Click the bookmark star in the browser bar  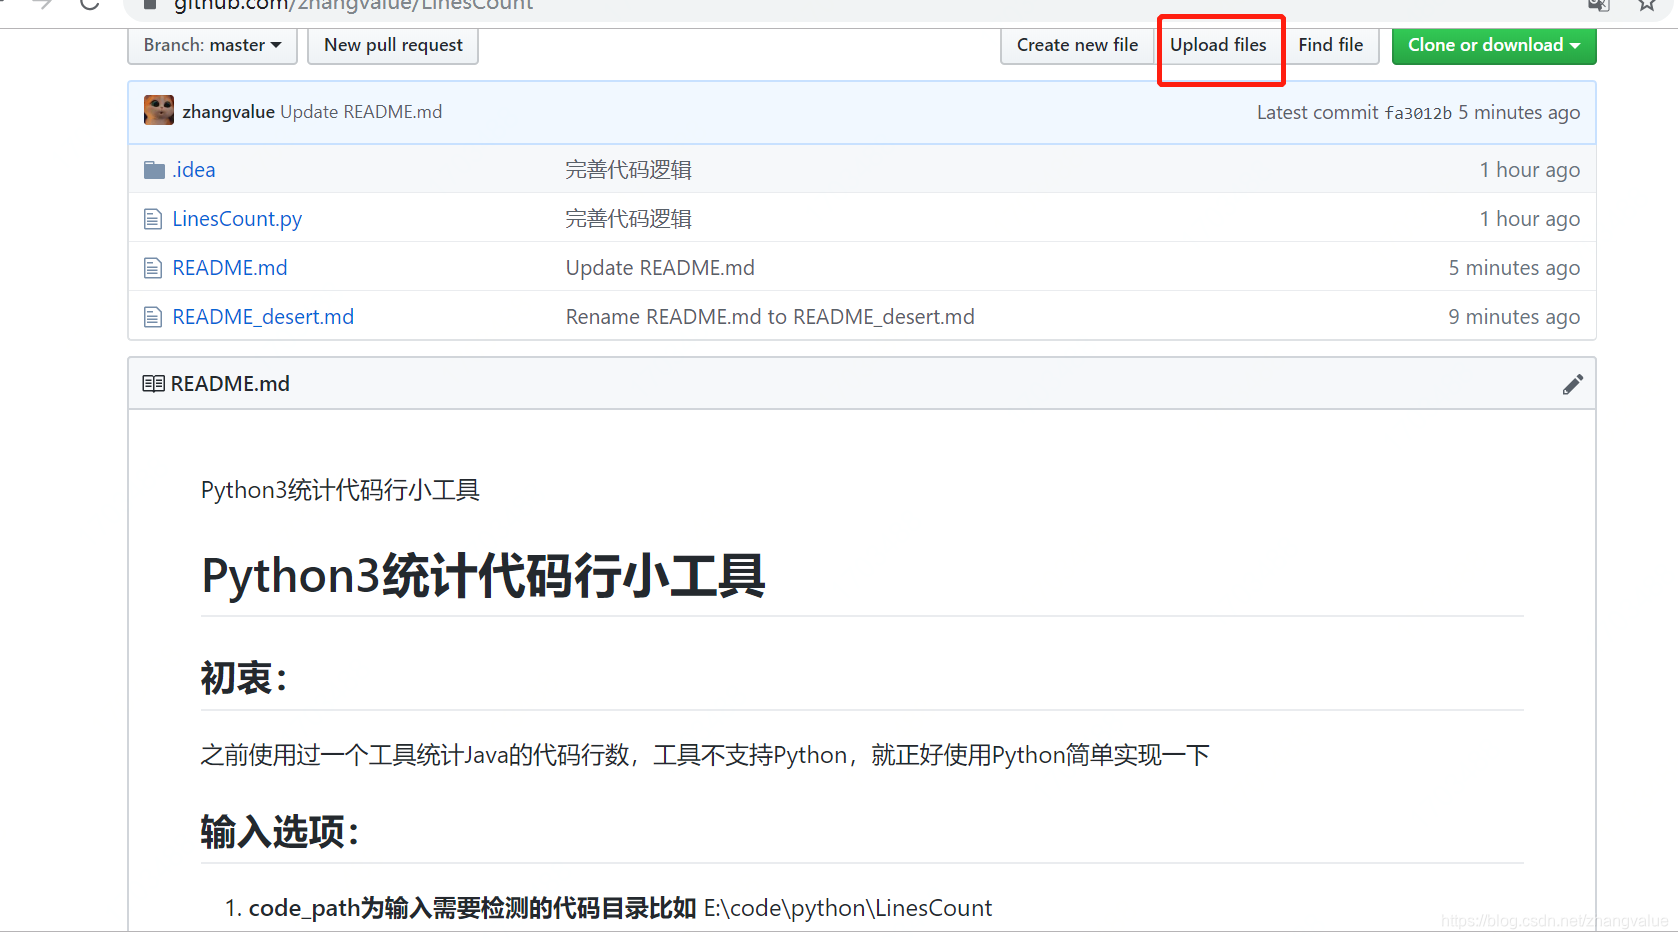click(1646, 6)
